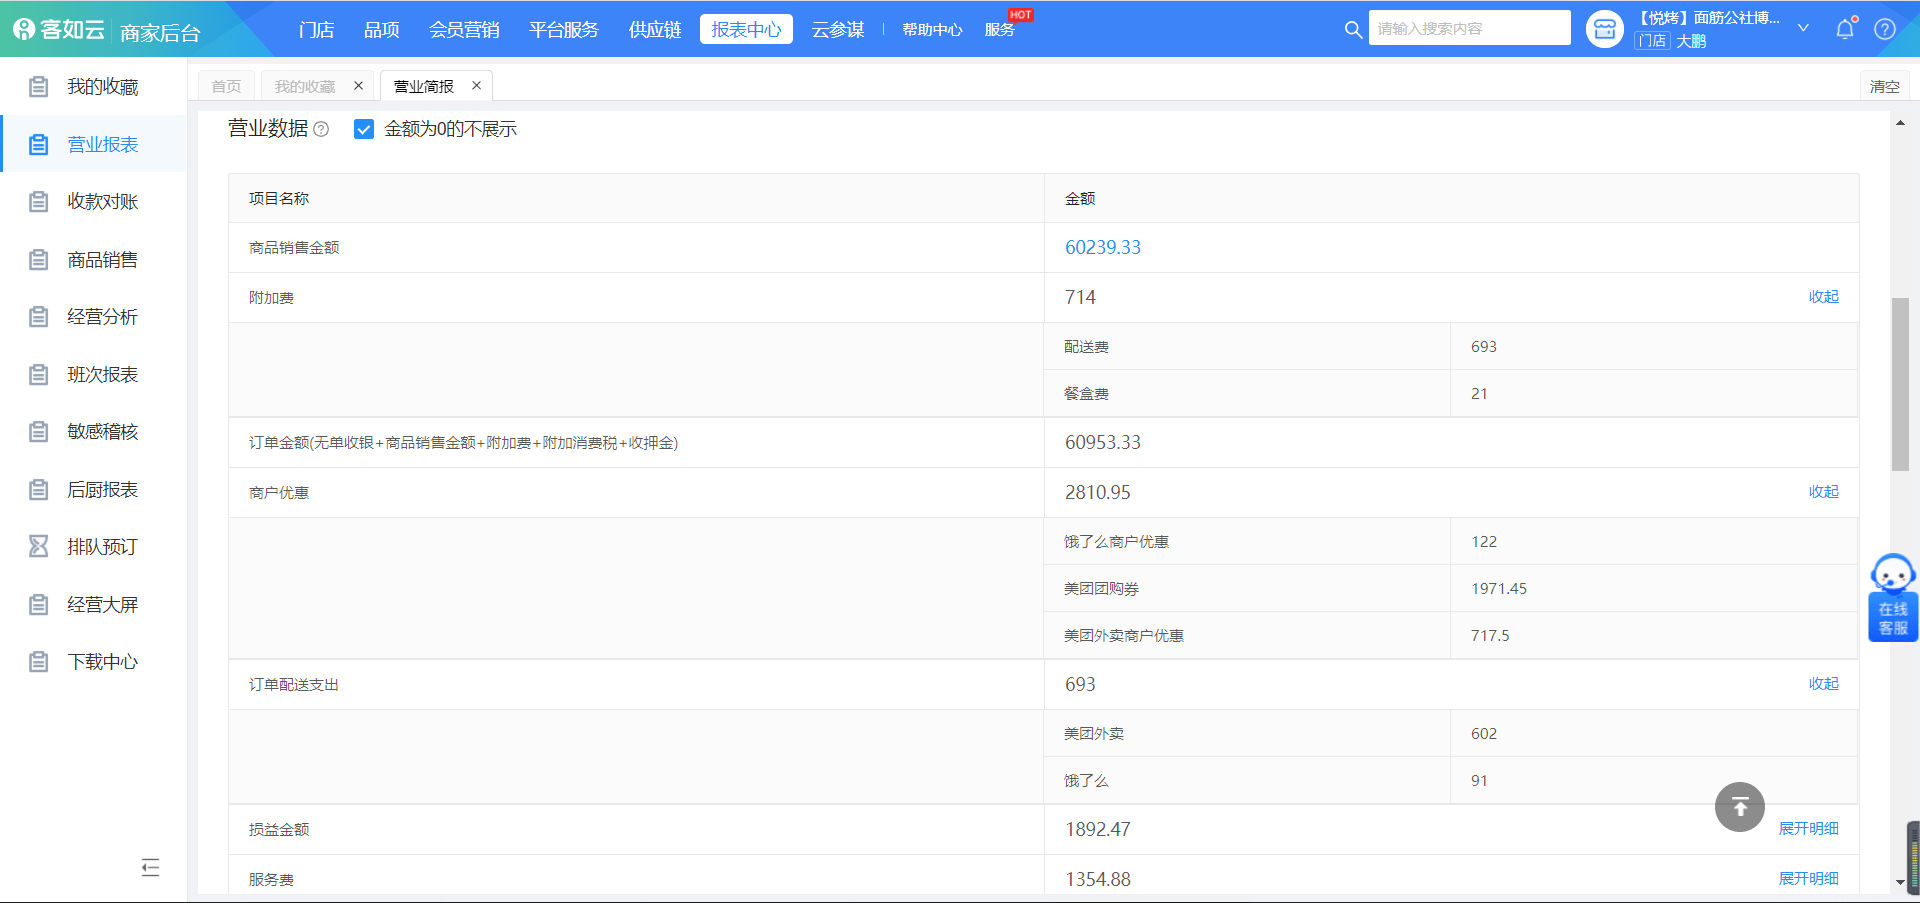Collapse the sidebar using the bottom icon
This screenshot has width=1920, height=903.
pyautogui.click(x=151, y=867)
